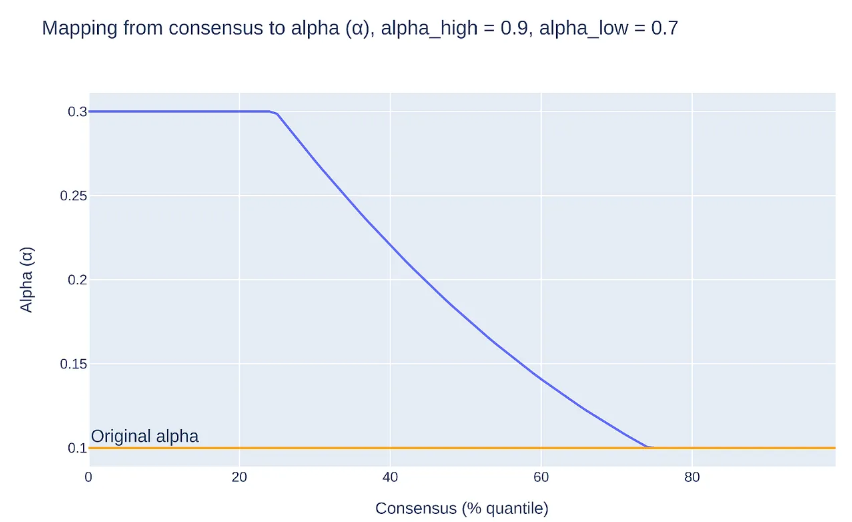Click the 'Consensus (% quantile)' x-axis title
This screenshot has height=522, width=852.
click(462, 508)
